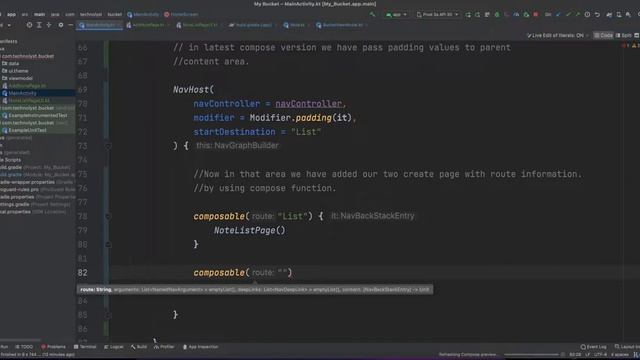Open the Event Log panel
Viewport: 640px width, 360px height.
coord(593,347)
